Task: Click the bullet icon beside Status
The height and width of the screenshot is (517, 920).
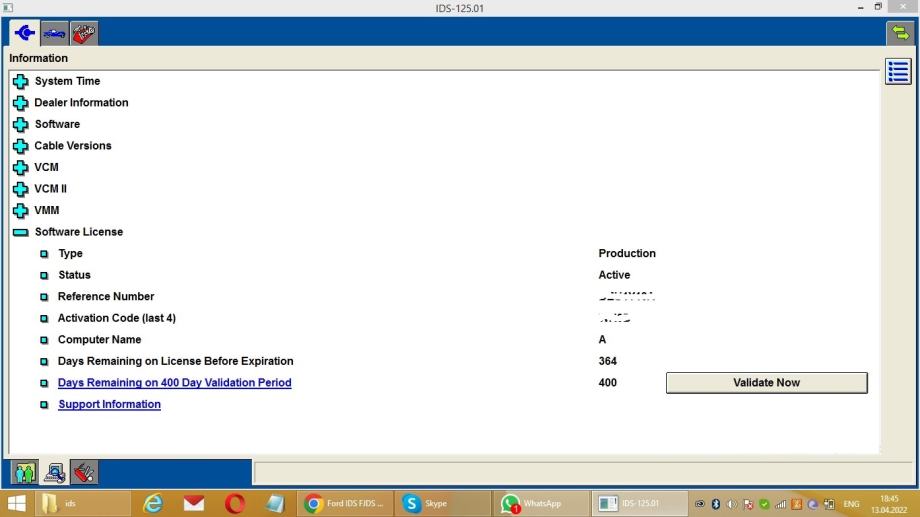Action: tap(44, 275)
